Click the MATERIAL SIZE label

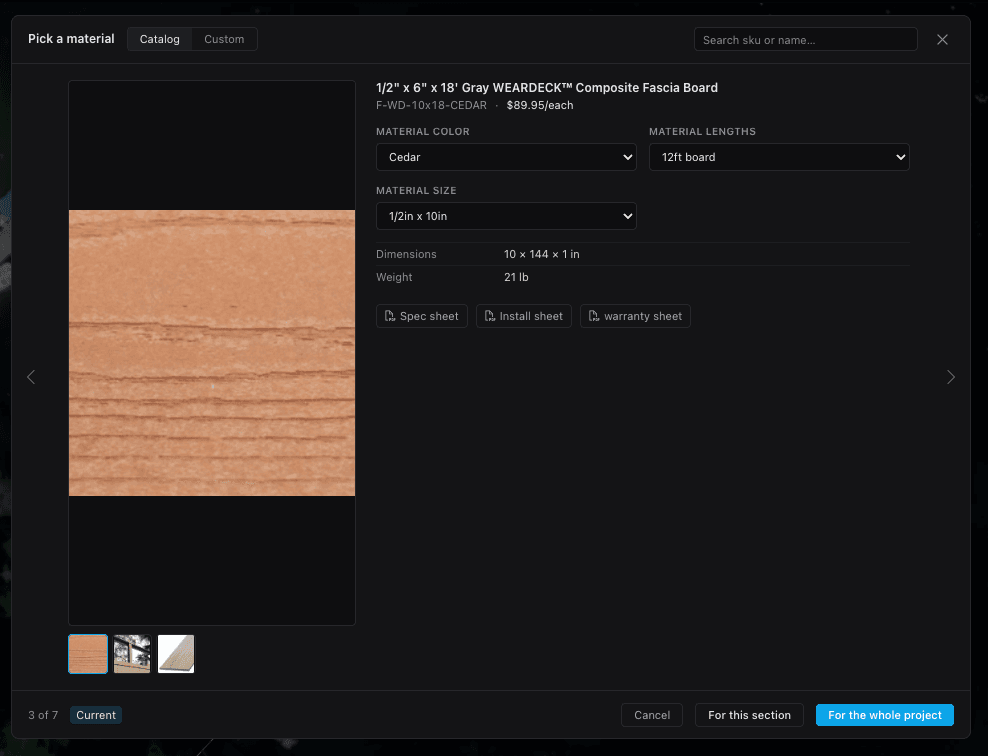pos(416,190)
